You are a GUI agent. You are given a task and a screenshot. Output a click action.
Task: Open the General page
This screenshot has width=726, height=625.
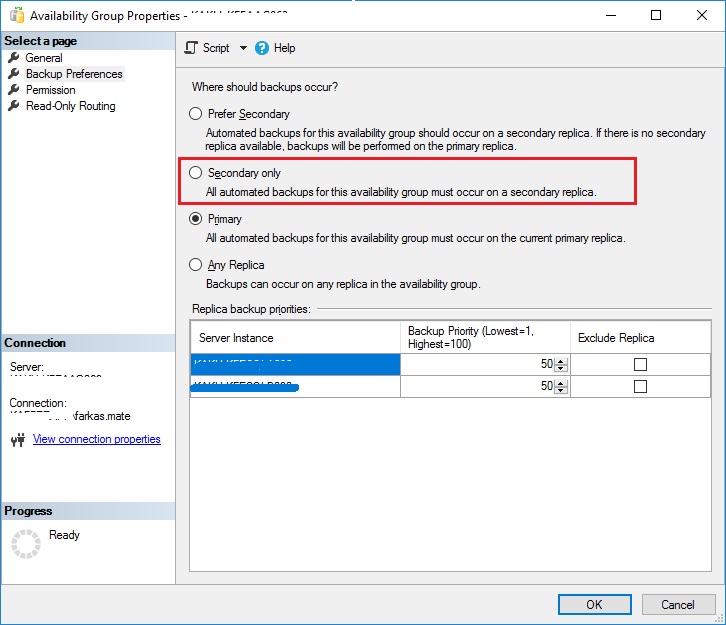pyautogui.click(x=44, y=58)
